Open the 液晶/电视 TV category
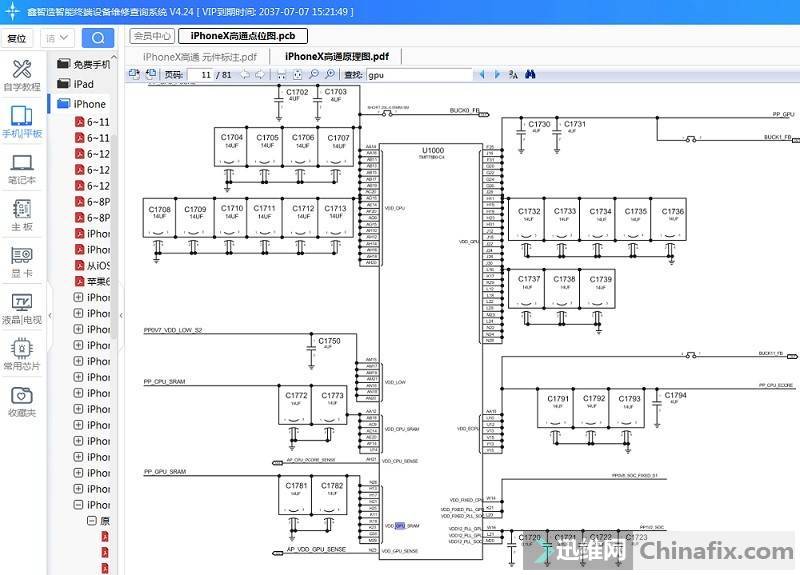Viewport: 800px width, 575px height. [21, 308]
